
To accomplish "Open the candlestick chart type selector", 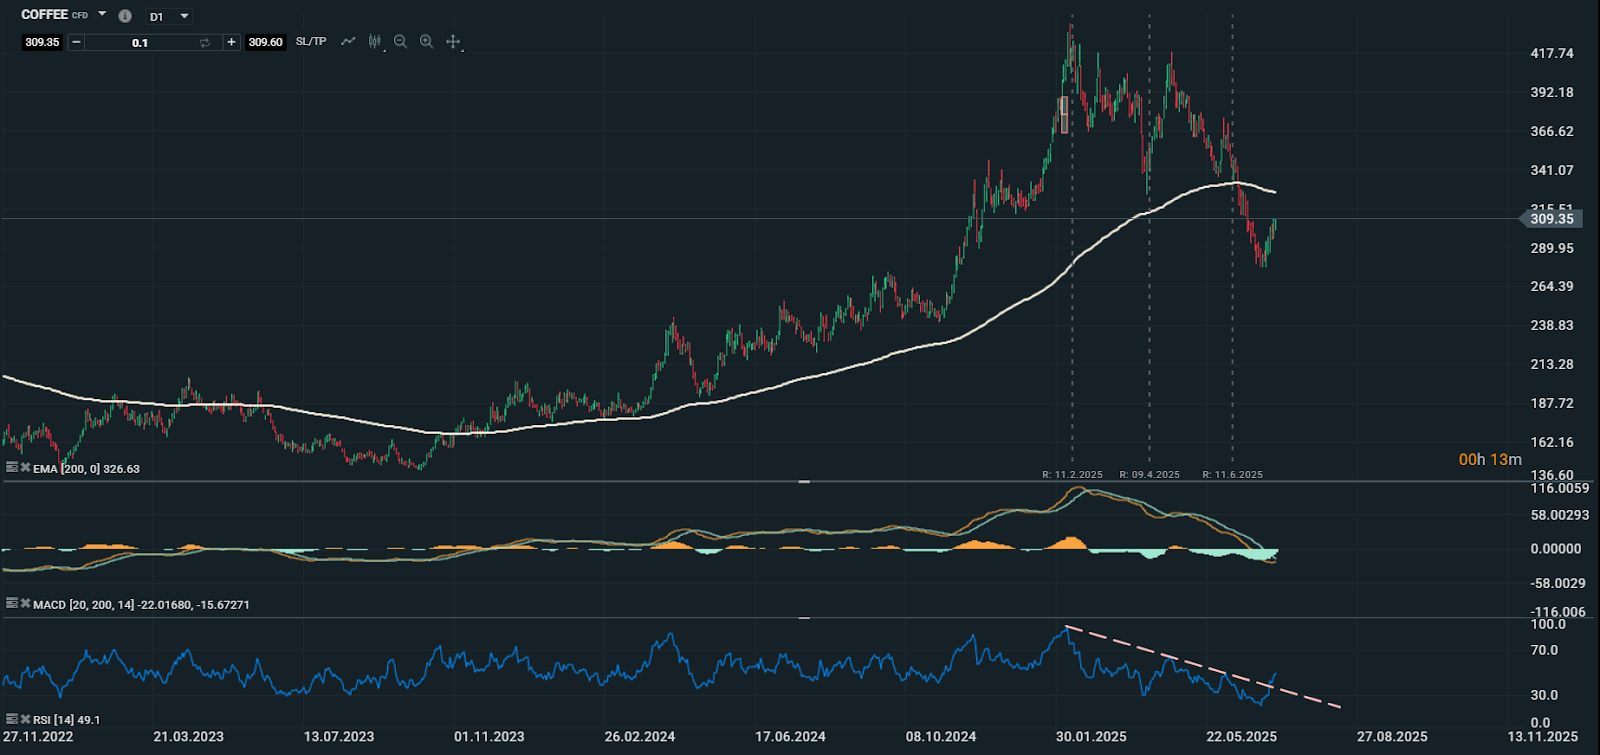I will 375,41.
